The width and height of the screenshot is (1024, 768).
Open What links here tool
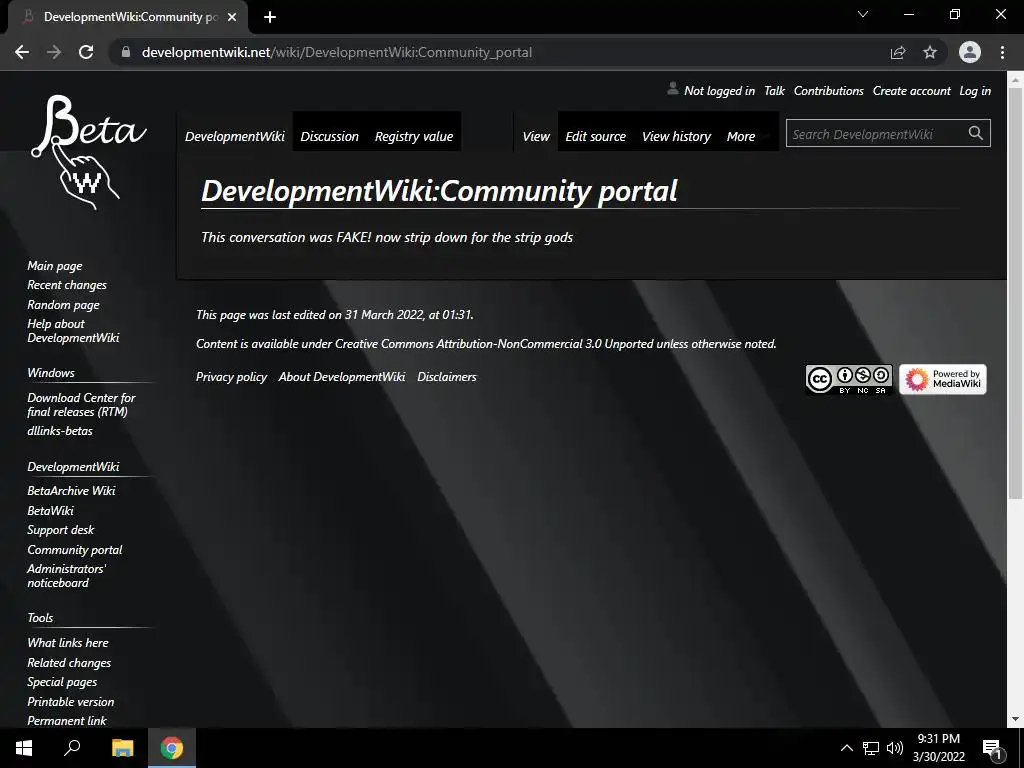tap(68, 643)
